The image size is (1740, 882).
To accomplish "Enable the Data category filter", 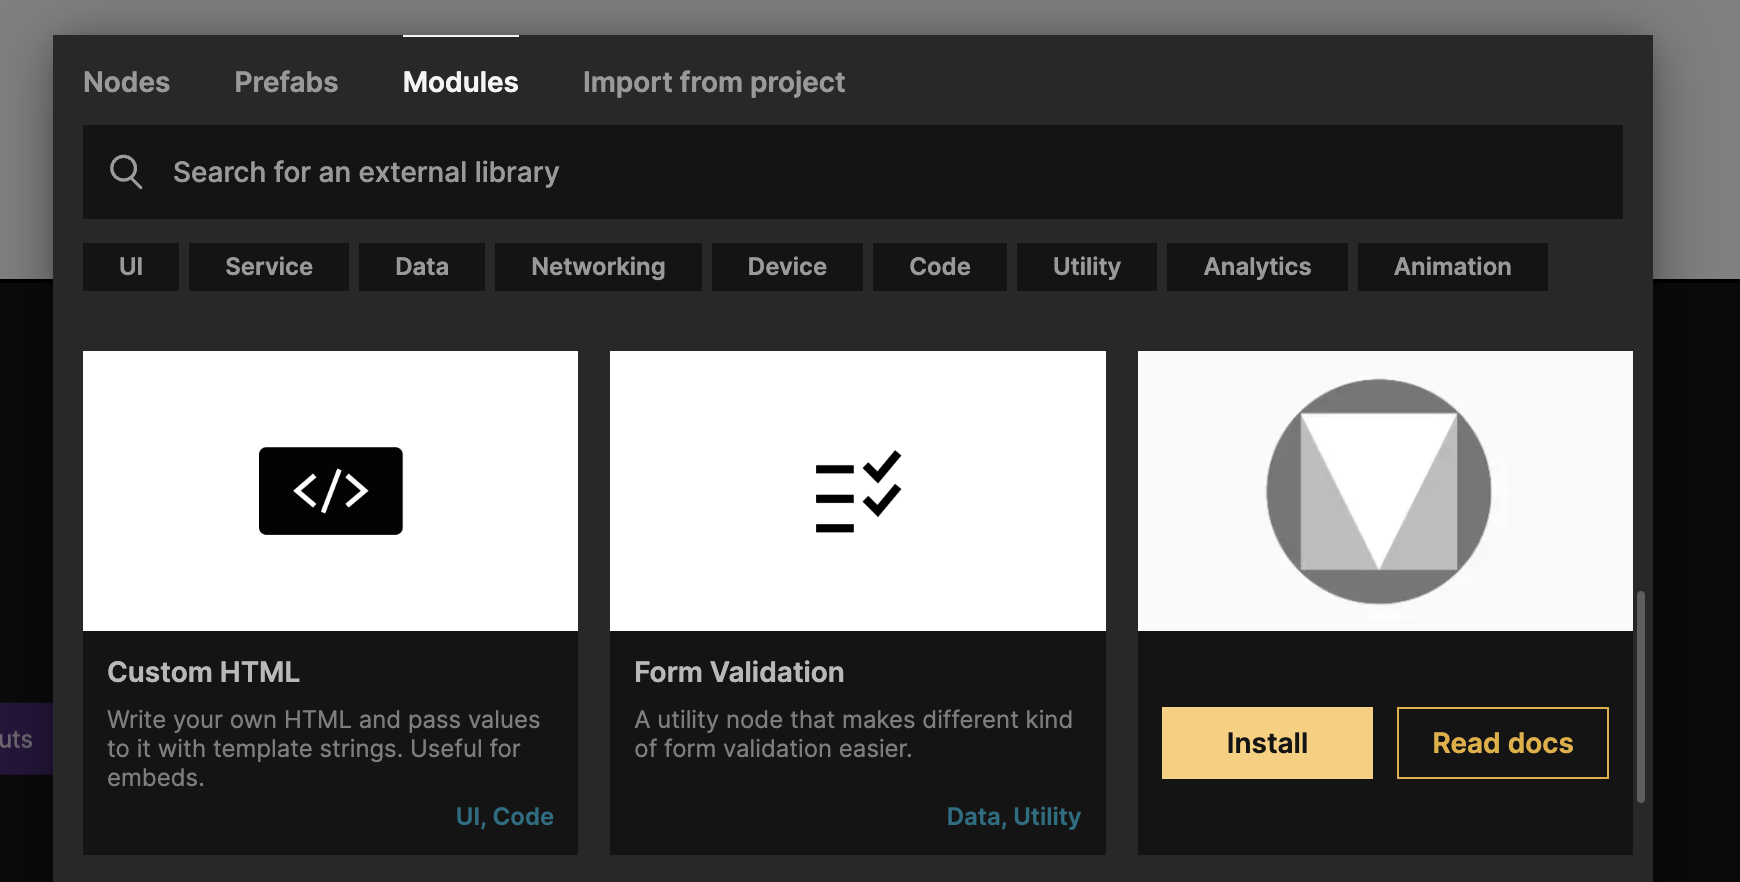I will (421, 267).
